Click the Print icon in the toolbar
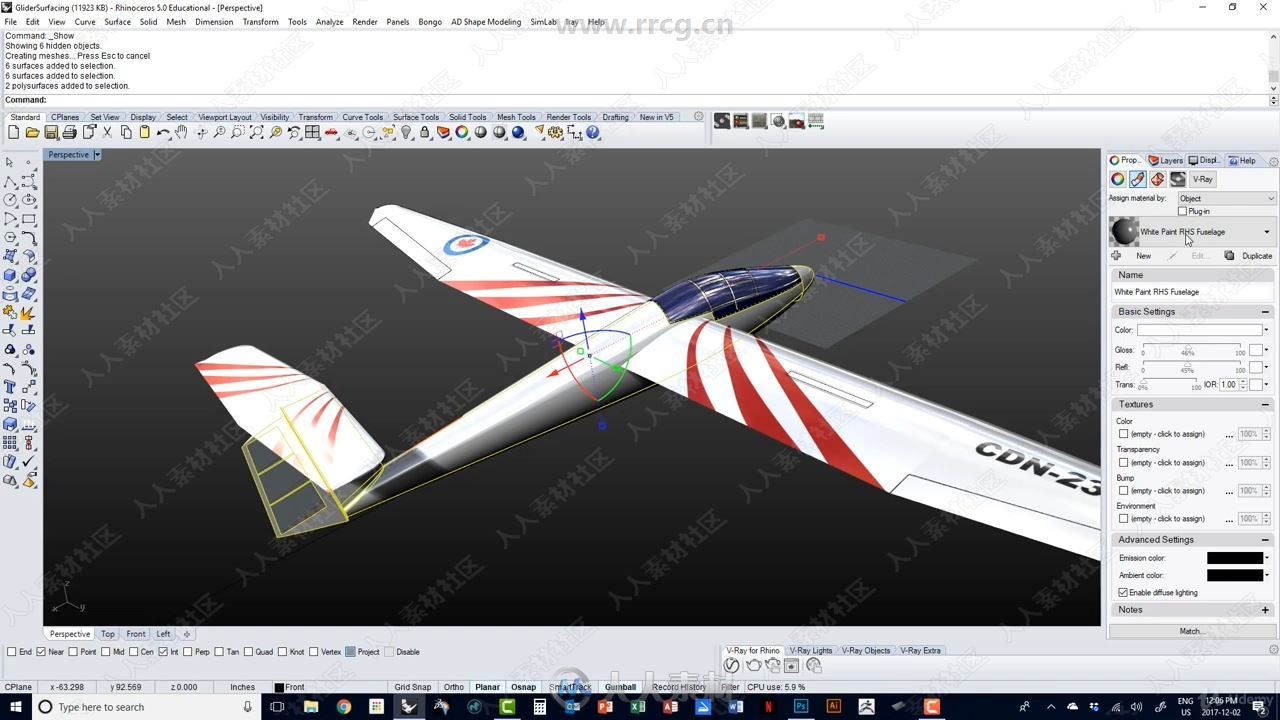 click(70, 132)
